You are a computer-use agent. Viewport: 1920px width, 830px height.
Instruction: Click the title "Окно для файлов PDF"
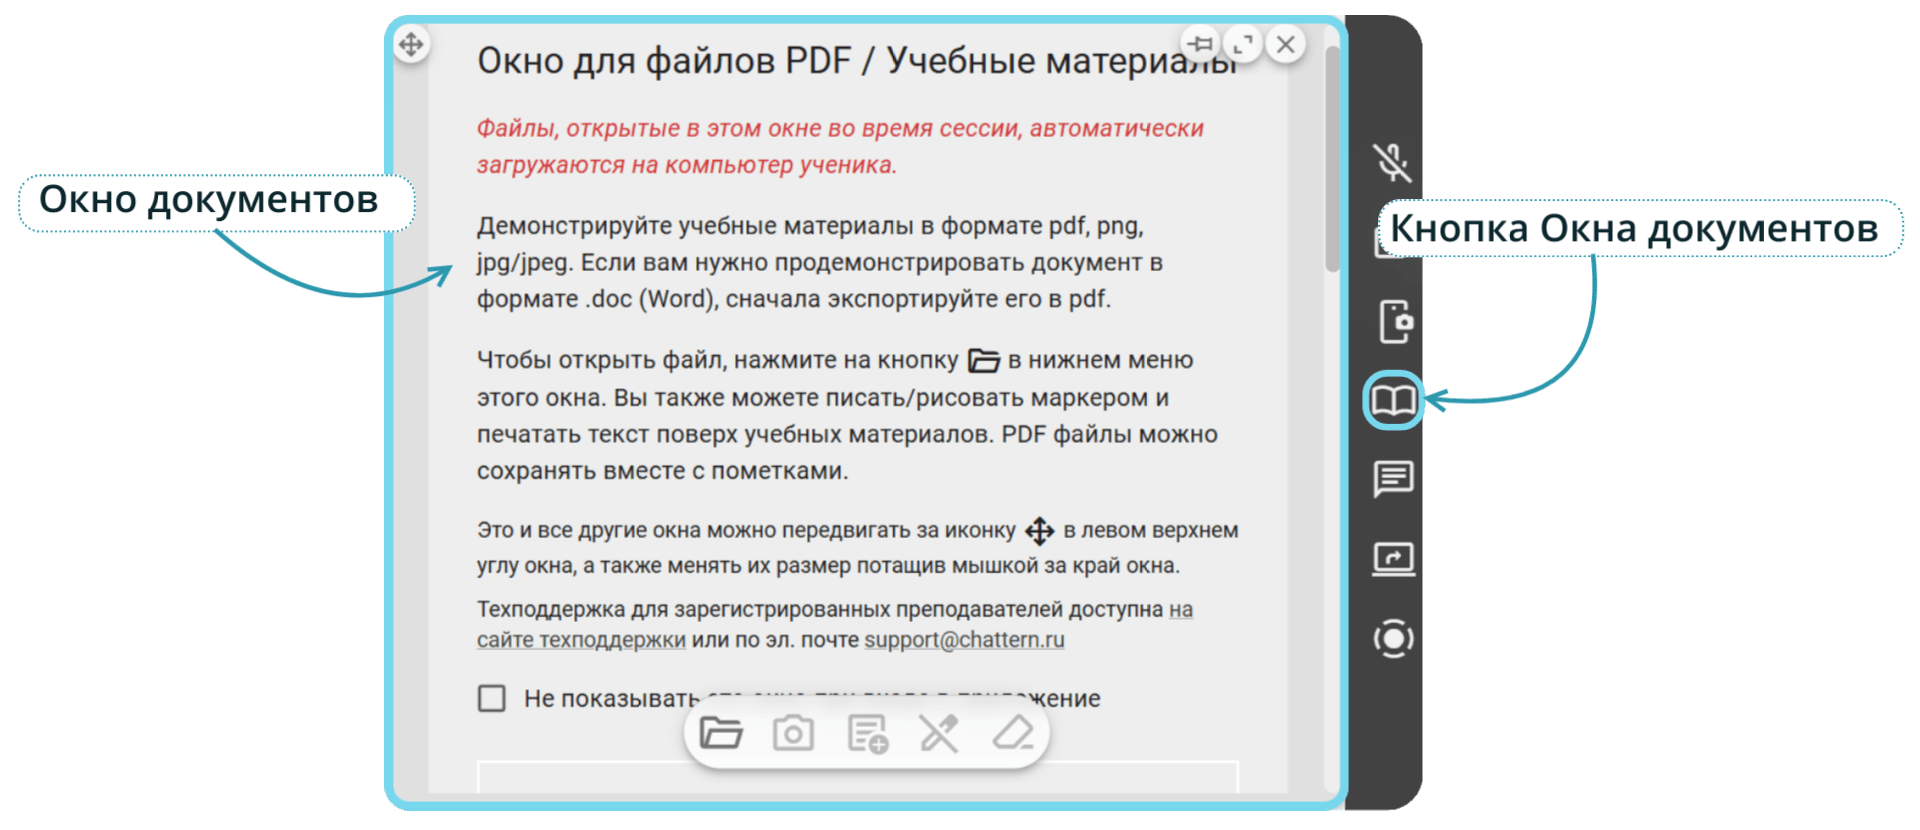664,61
